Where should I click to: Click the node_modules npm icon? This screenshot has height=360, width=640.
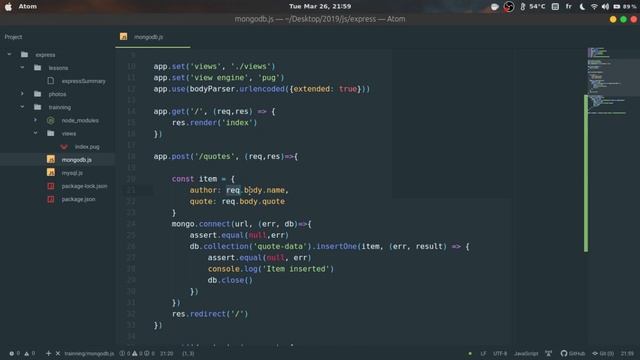[x=51, y=120]
